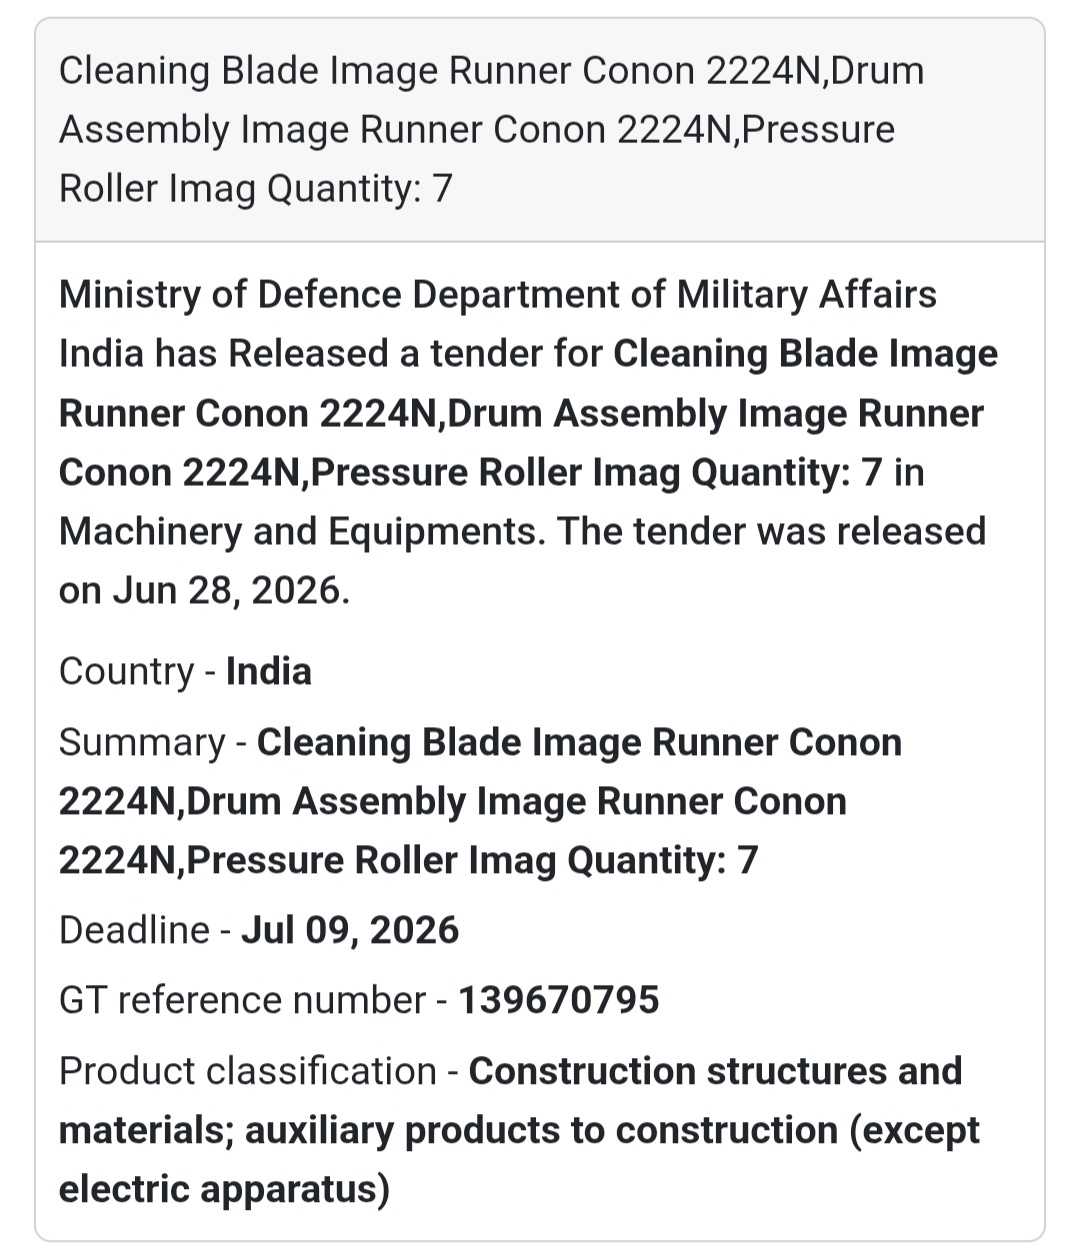Click 'Construction structures and' classification text
Viewport: 1080px width, 1260px height.
(716, 1071)
